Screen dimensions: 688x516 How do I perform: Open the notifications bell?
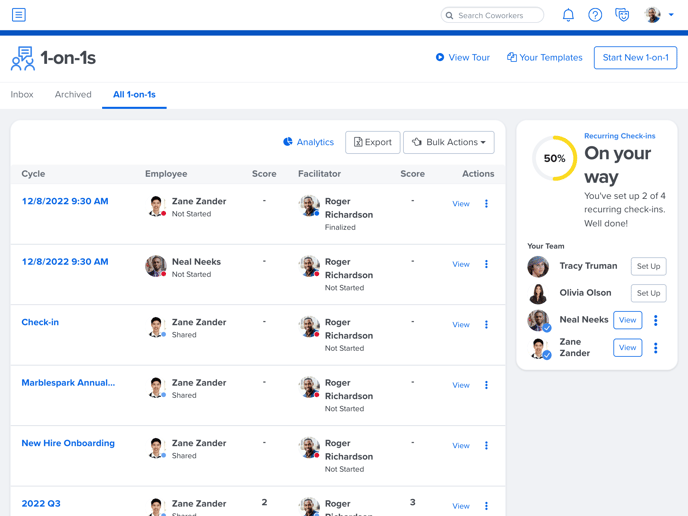[x=568, y=15]
